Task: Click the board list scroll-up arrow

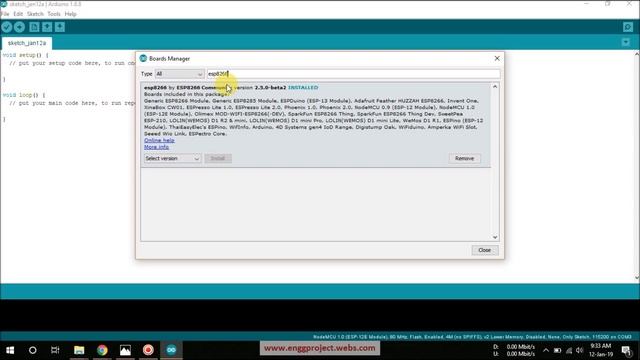Action: coord(495,87)
